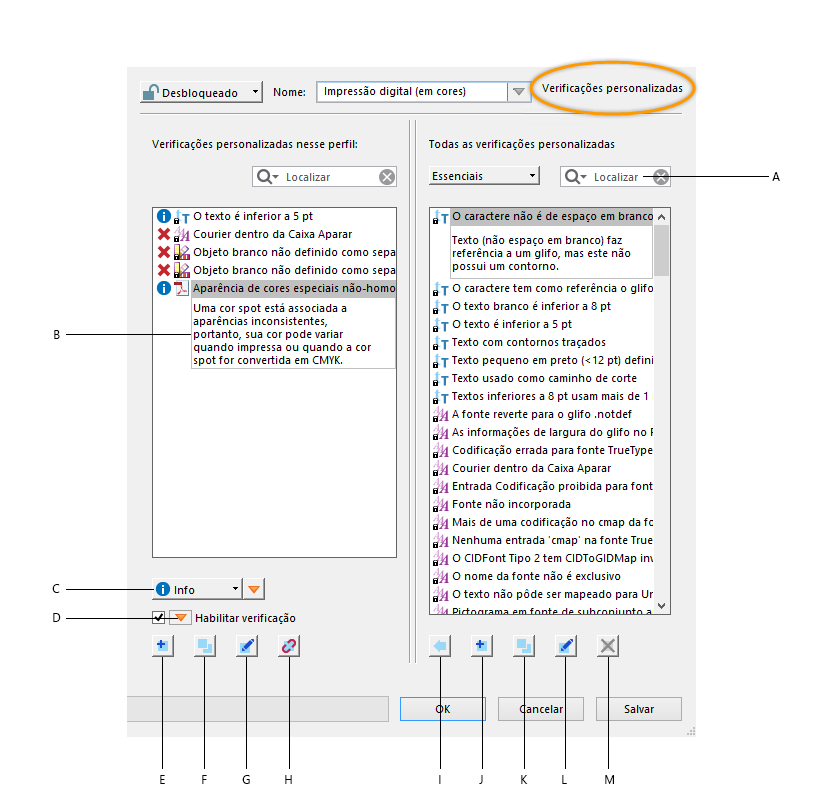Open the left search options (magnifier icon)
Screen dimensions: 831x812
(267, 176)
